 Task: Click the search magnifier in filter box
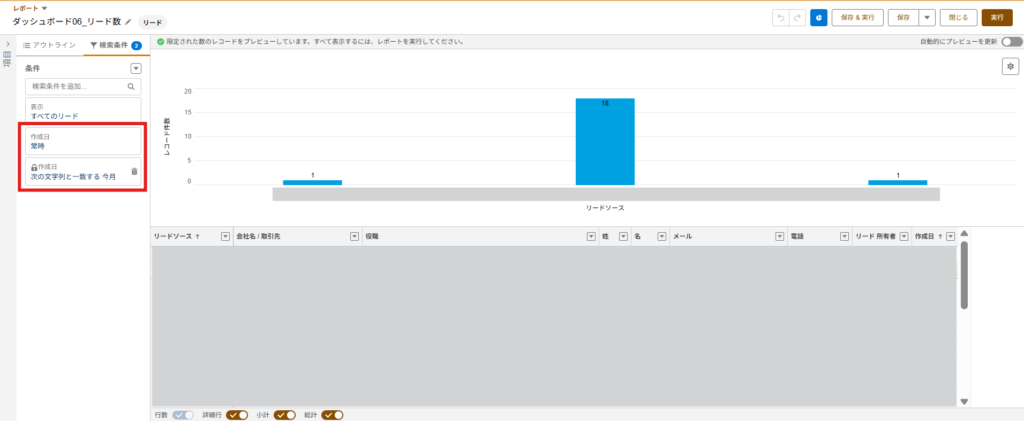(131, 87)
